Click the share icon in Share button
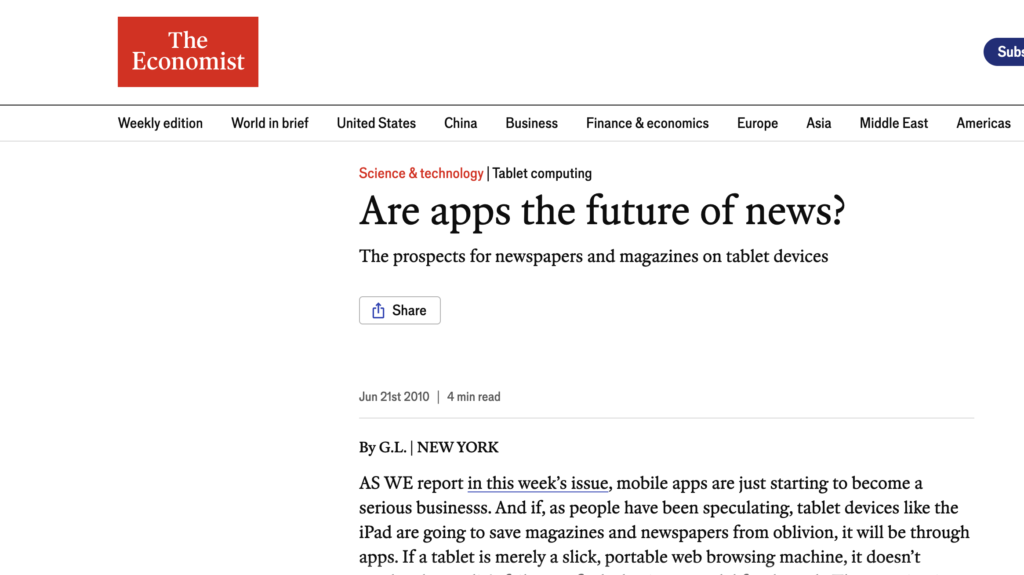 tap(378, 311)
